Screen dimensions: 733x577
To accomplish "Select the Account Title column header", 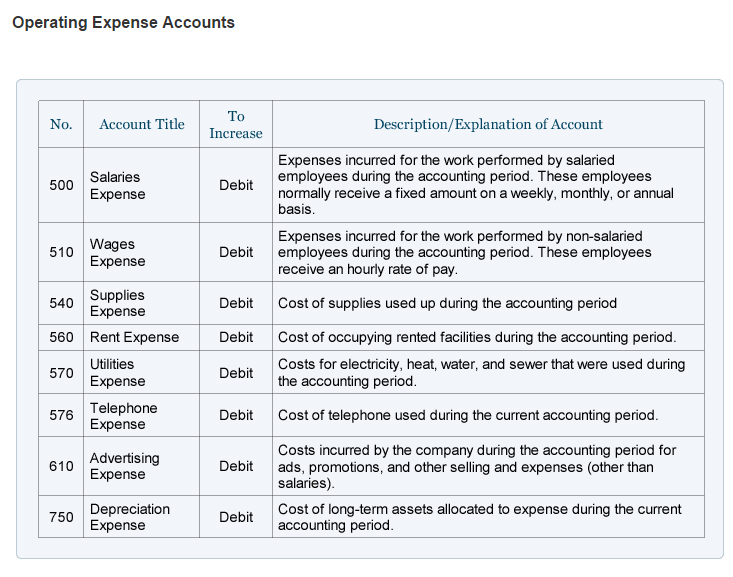I will (x=142, y=124).
